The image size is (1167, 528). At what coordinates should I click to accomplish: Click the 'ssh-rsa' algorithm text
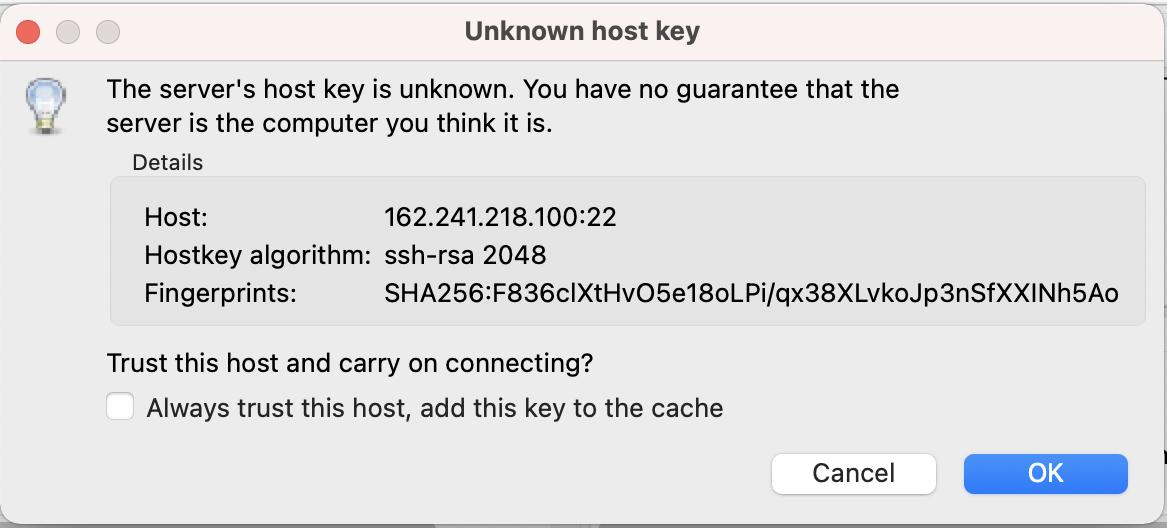[429, 255]
